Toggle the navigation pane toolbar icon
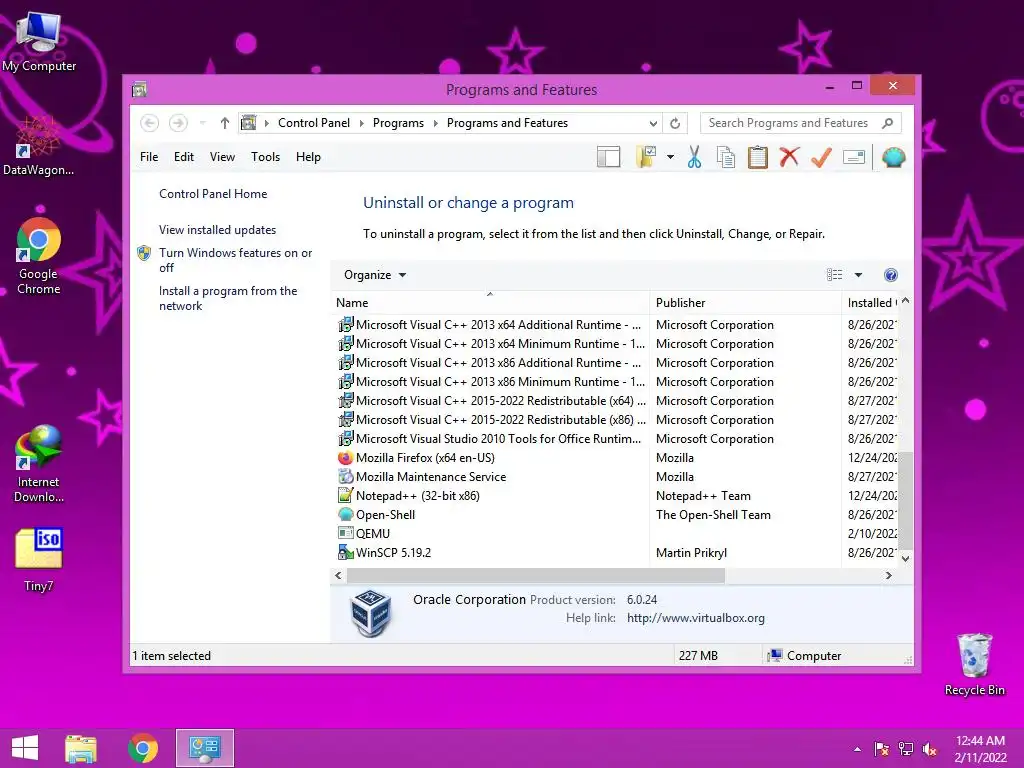The image size is (1024, 768). click(609, 157)
